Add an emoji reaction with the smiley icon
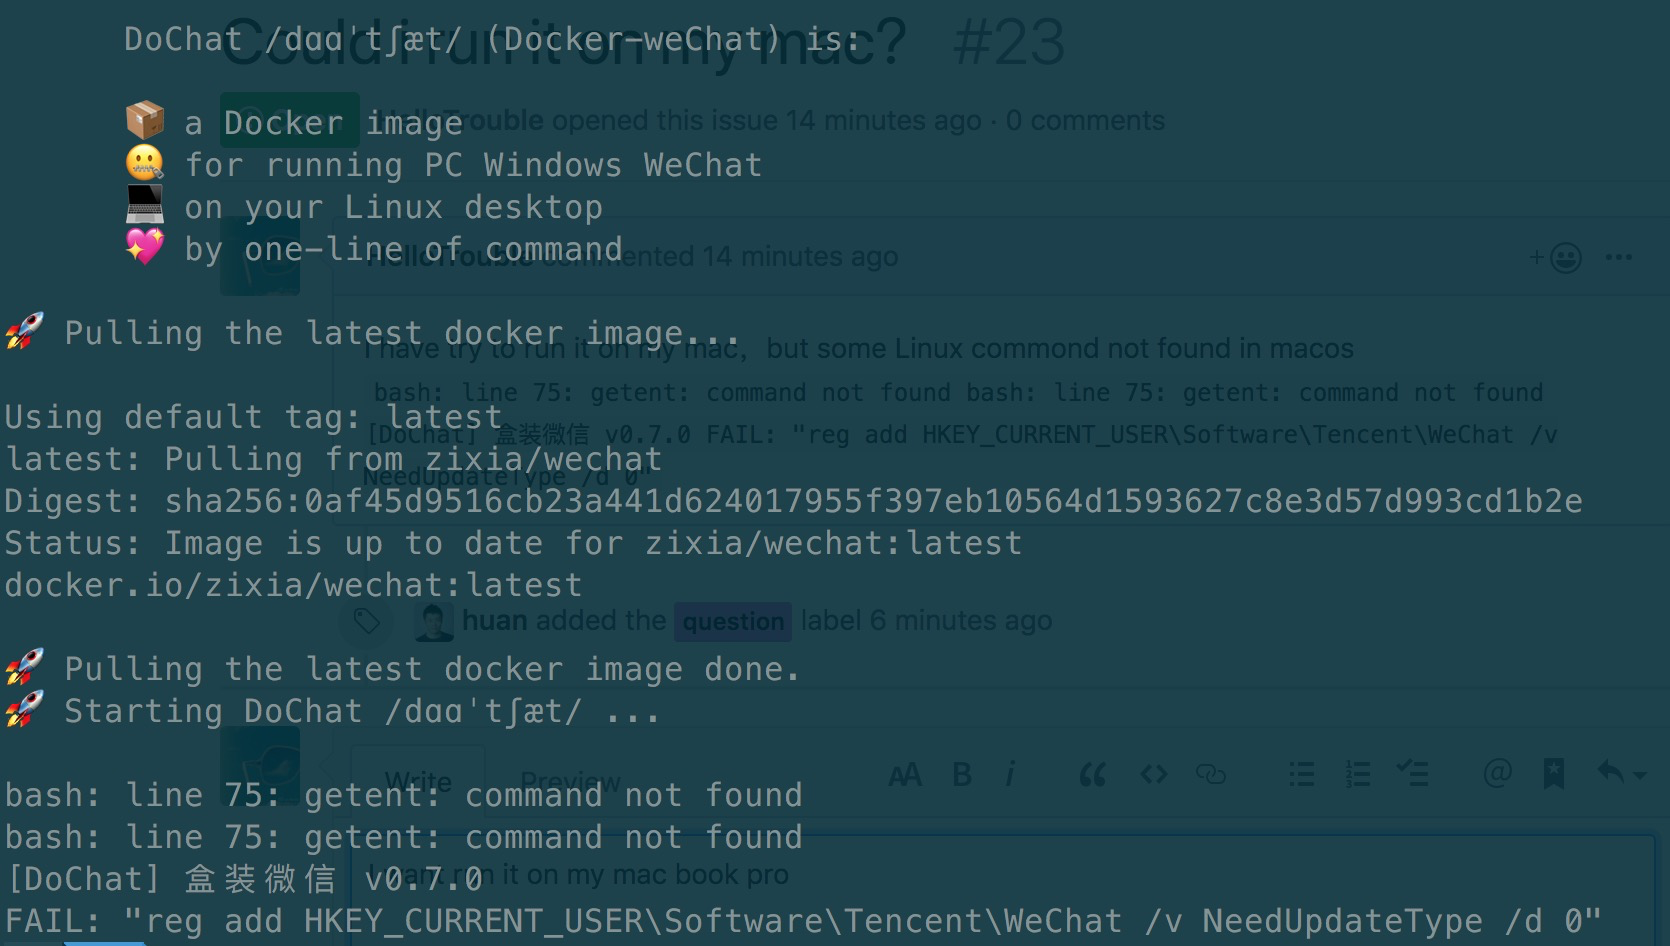Viewport: 1670px width, 946px height. [1565, 257]
